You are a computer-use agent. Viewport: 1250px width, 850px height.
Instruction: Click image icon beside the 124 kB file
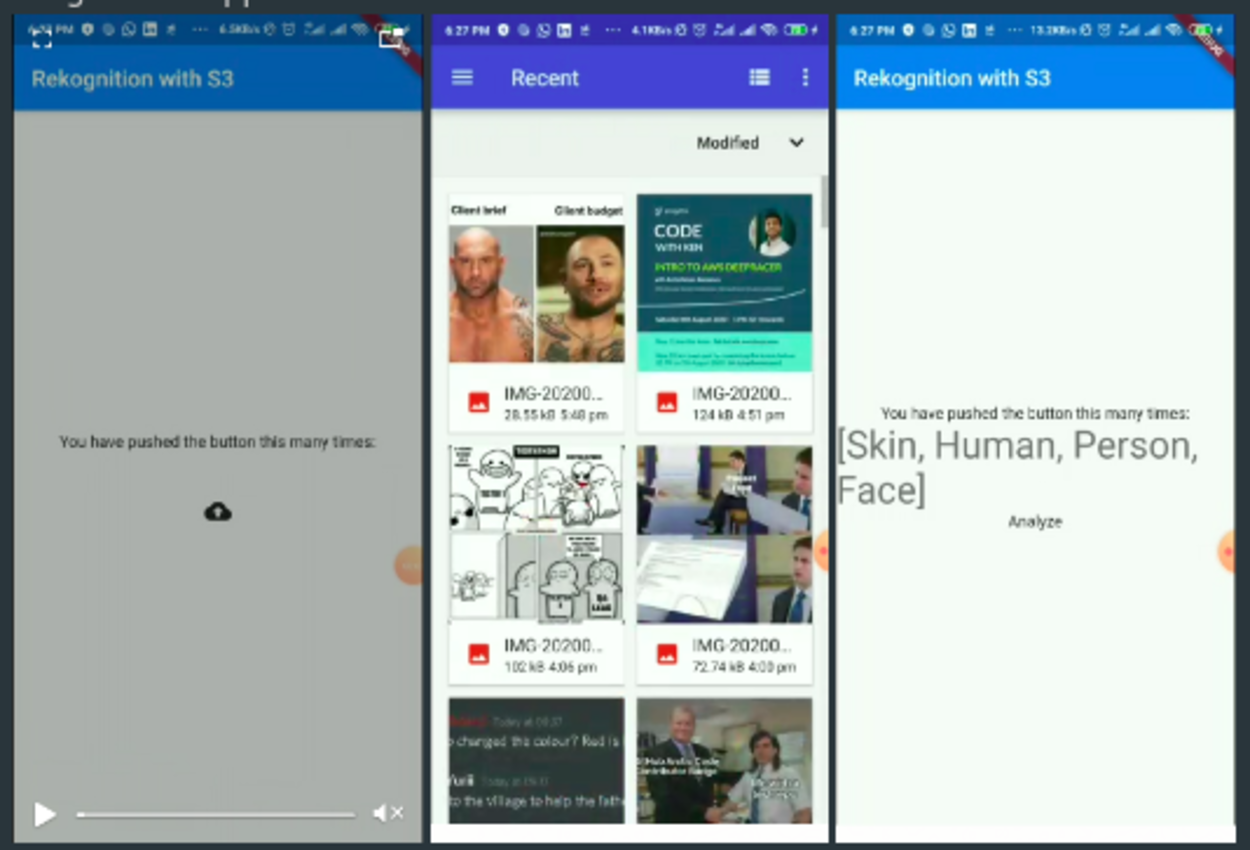pyautogui.click(x=667, y=403)
